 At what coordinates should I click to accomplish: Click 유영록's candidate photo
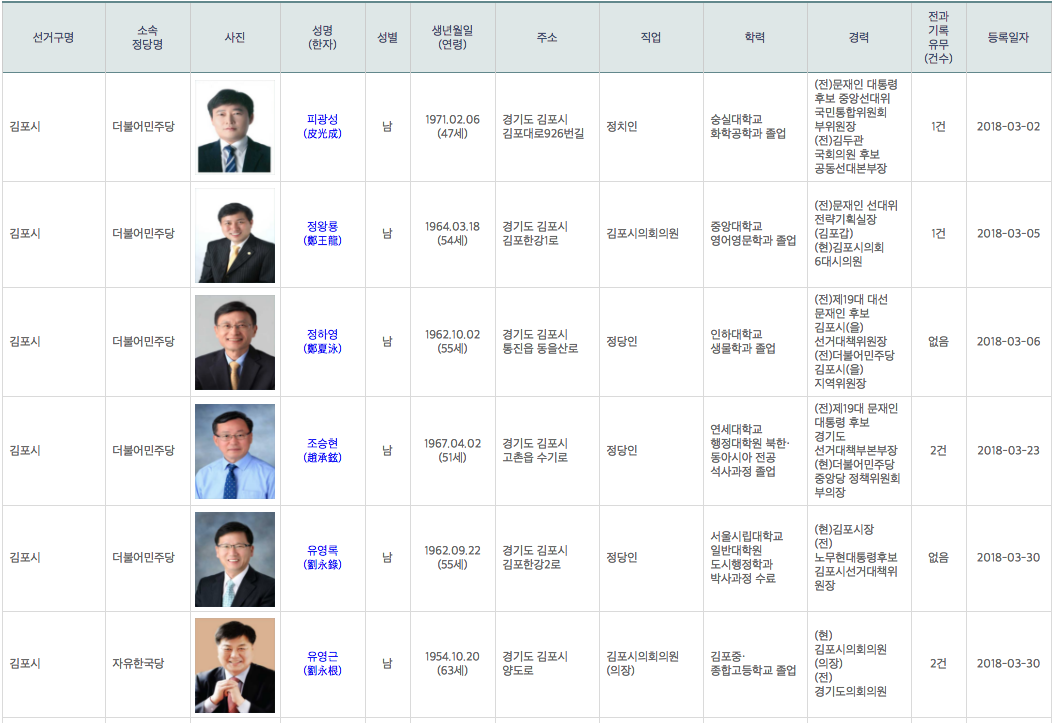[235, 559]
